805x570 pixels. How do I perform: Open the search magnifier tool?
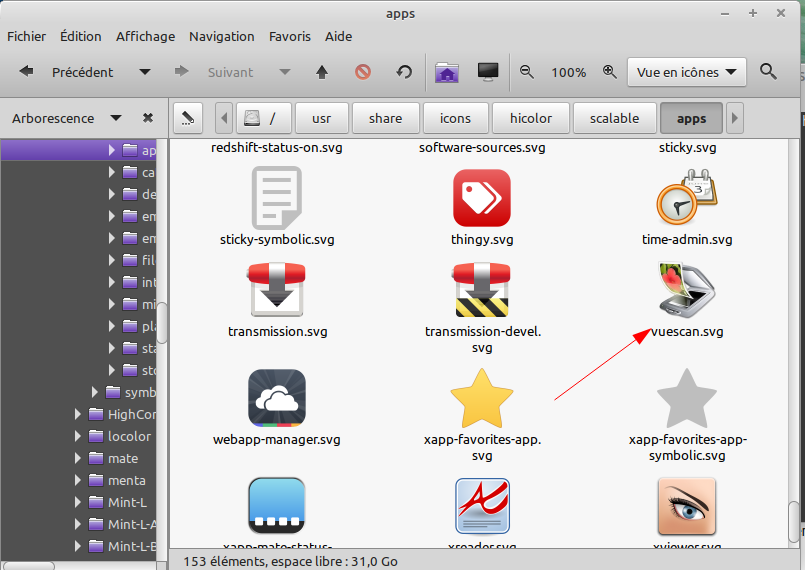tap(768, 72)
